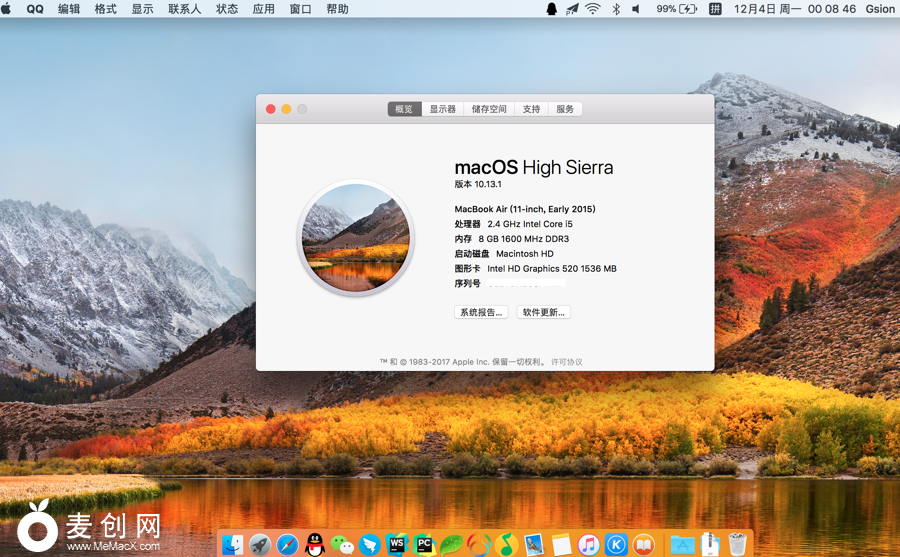
Task: Switch to the 显示器 tab
Action: pyautogui.click(x=443, y=109)
